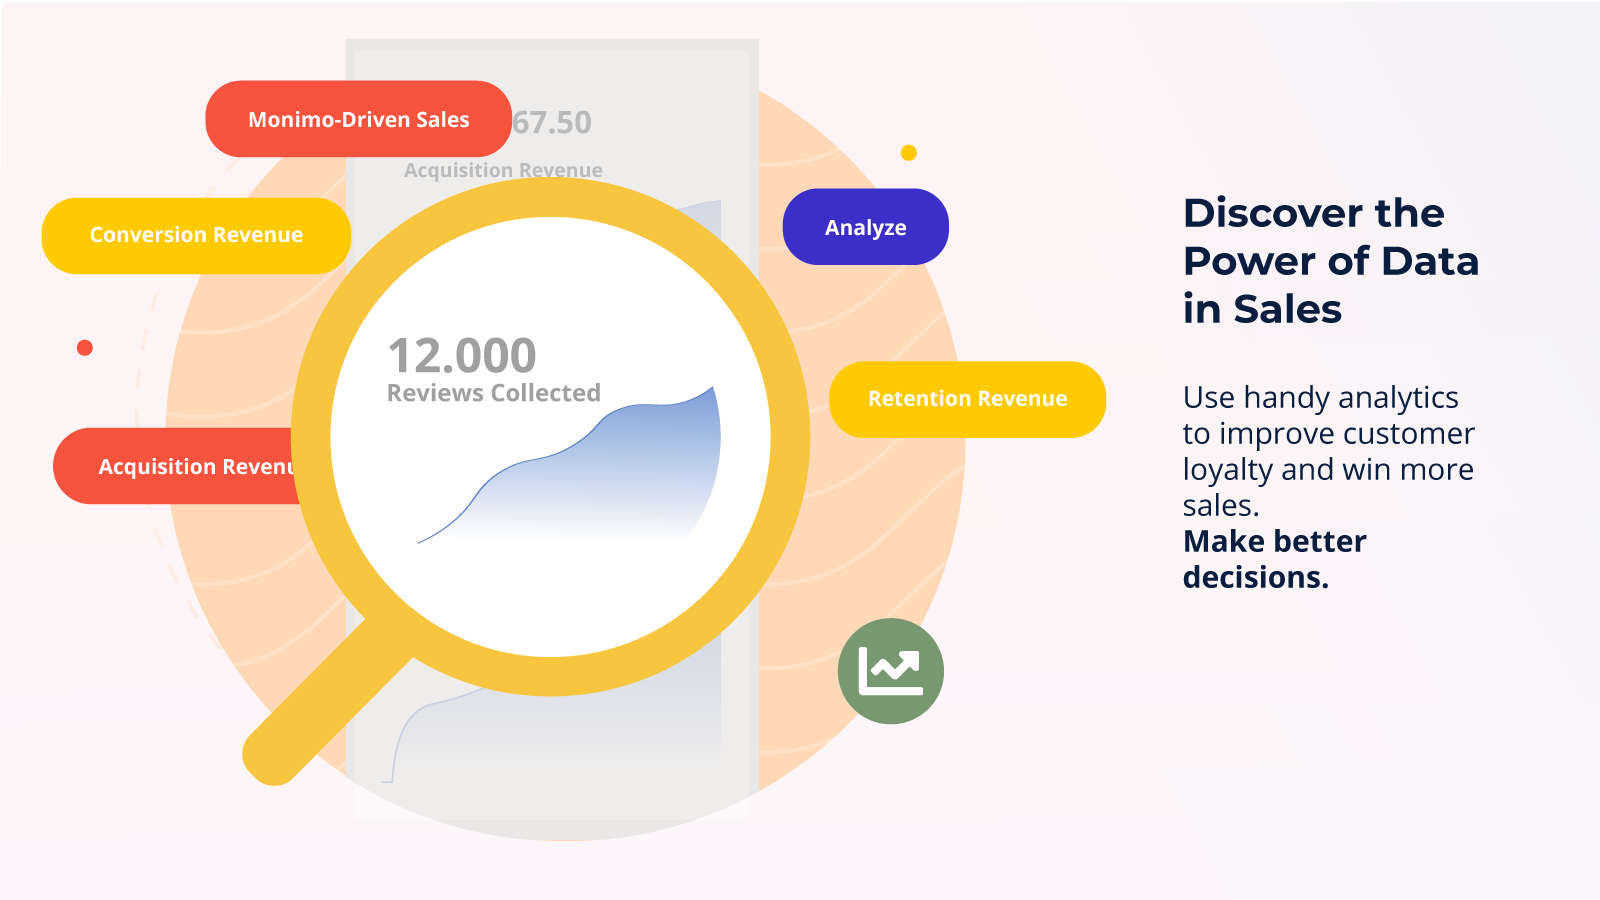Click the green line-chart analytics icon
The width and height of the screenshot is (1600, 900).
coord(889,670)
